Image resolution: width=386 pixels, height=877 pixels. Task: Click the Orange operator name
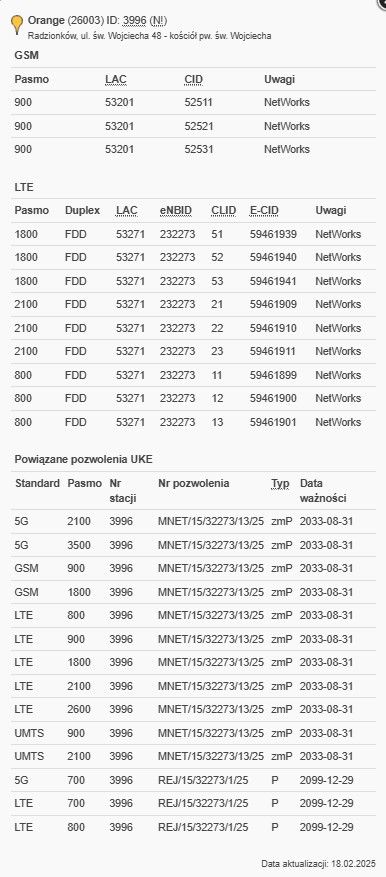46,21
